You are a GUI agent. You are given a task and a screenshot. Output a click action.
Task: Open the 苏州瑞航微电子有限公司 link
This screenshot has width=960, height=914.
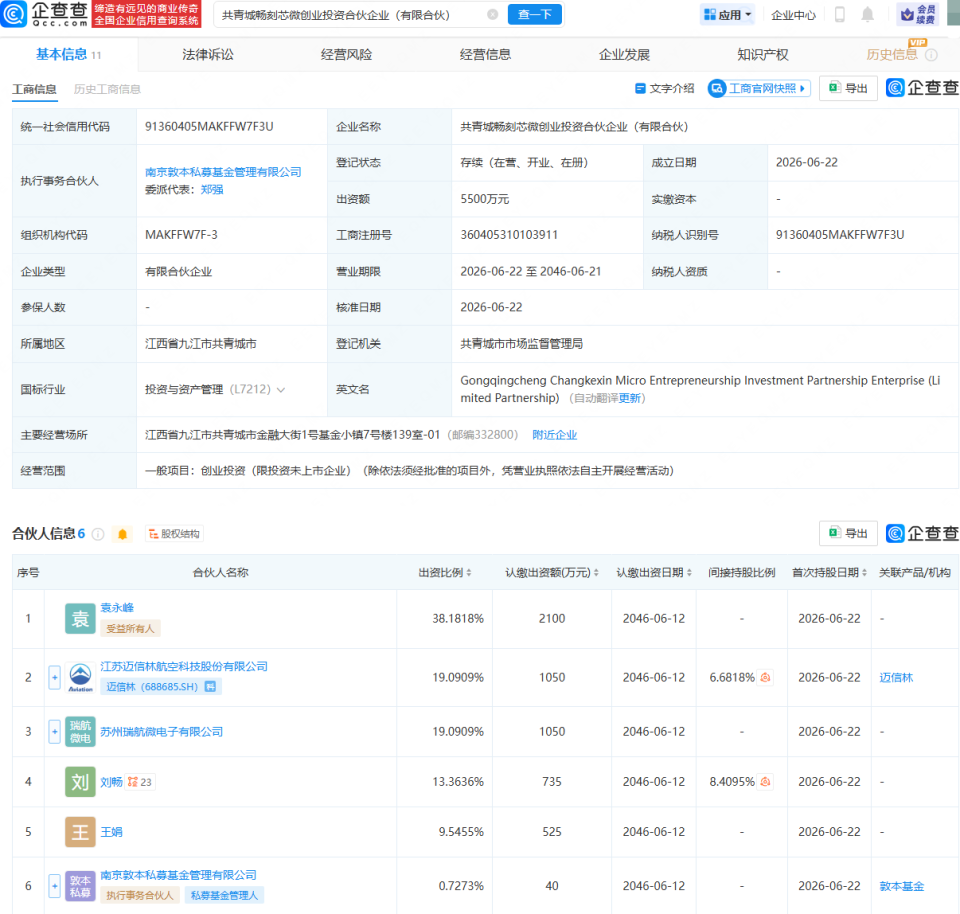[x=162, y=732]
